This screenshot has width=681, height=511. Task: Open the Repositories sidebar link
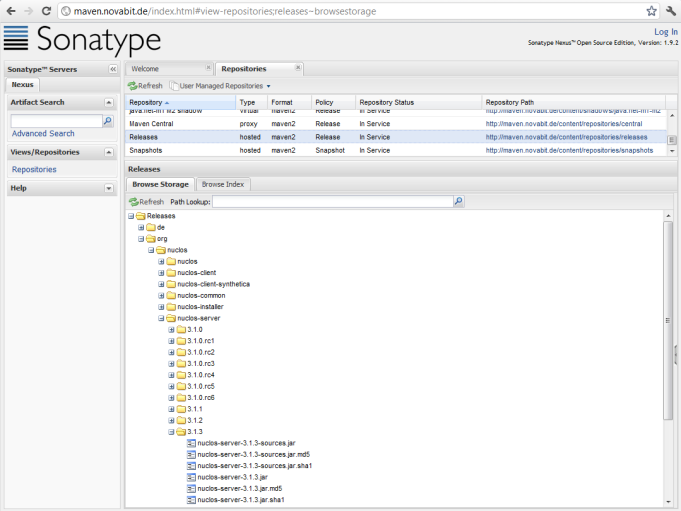click(x=34, y=169)
